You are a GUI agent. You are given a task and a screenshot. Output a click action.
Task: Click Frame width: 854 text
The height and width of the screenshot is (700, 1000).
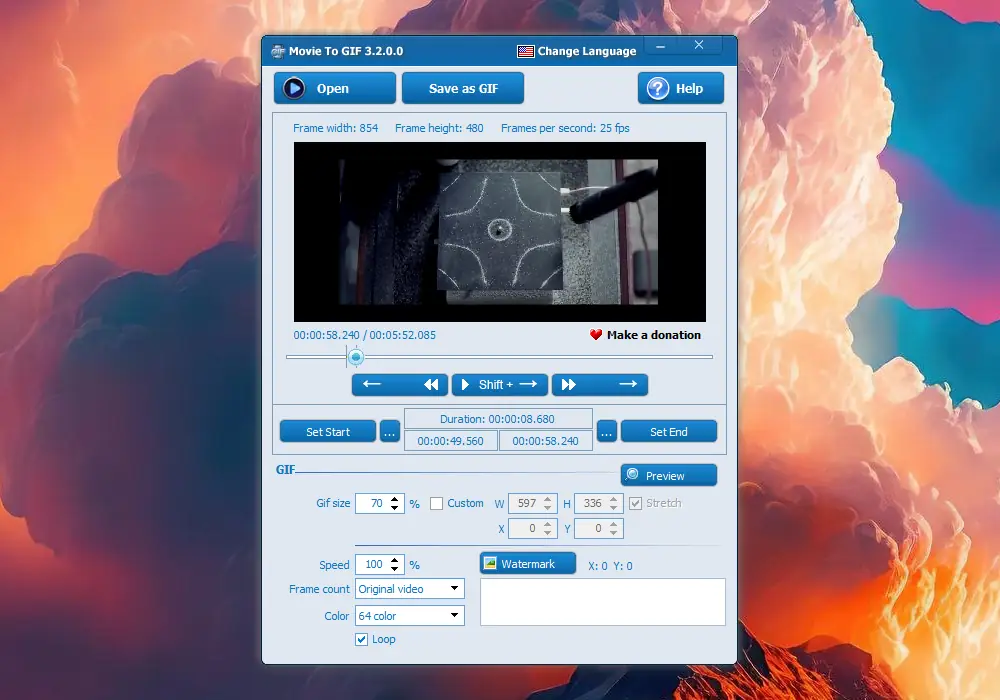[335, 128]
